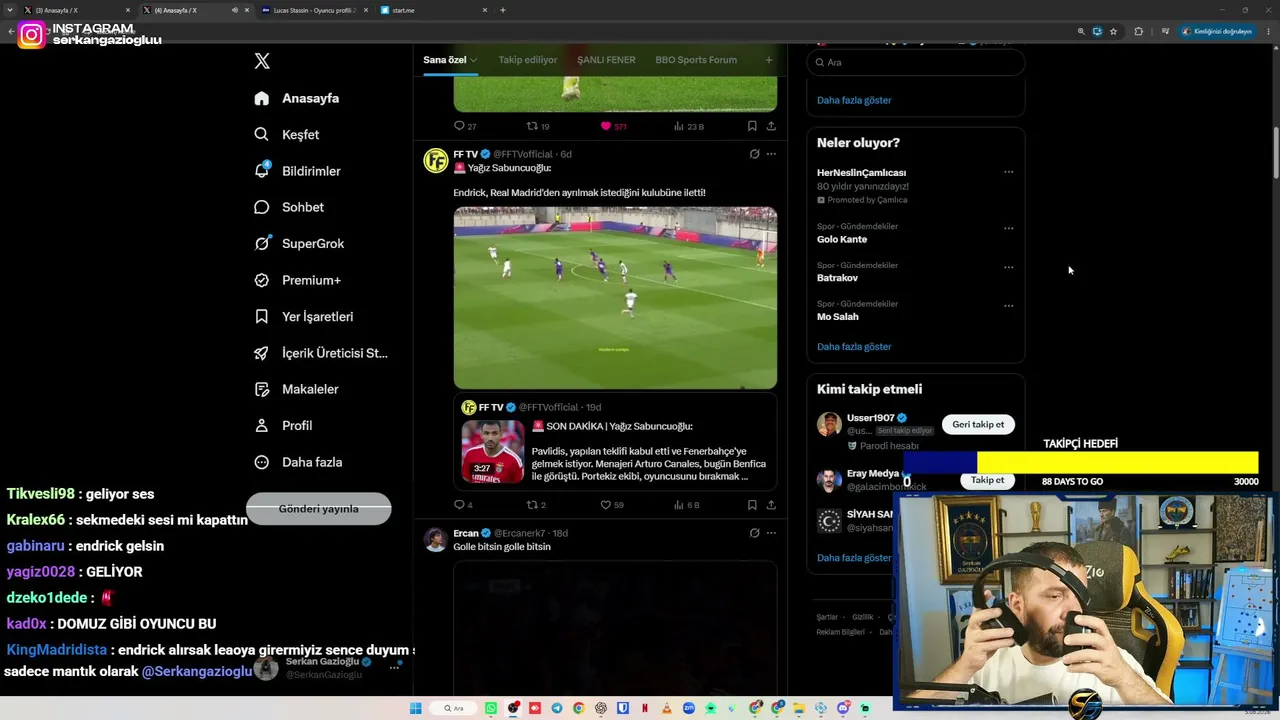Reply to the post with 27 comments
Viewport: 1280px width, 720px height.
coord(465,126)
